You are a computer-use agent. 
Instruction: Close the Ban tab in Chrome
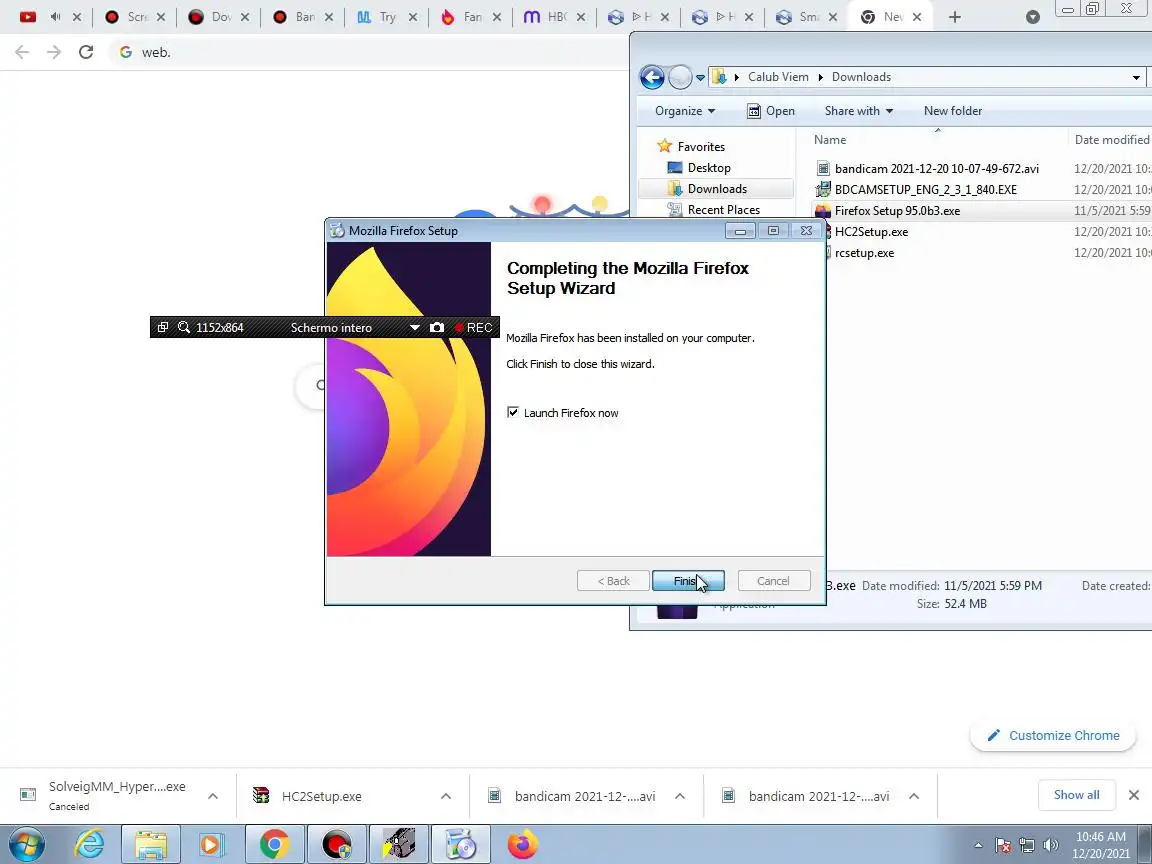point(328,17)
